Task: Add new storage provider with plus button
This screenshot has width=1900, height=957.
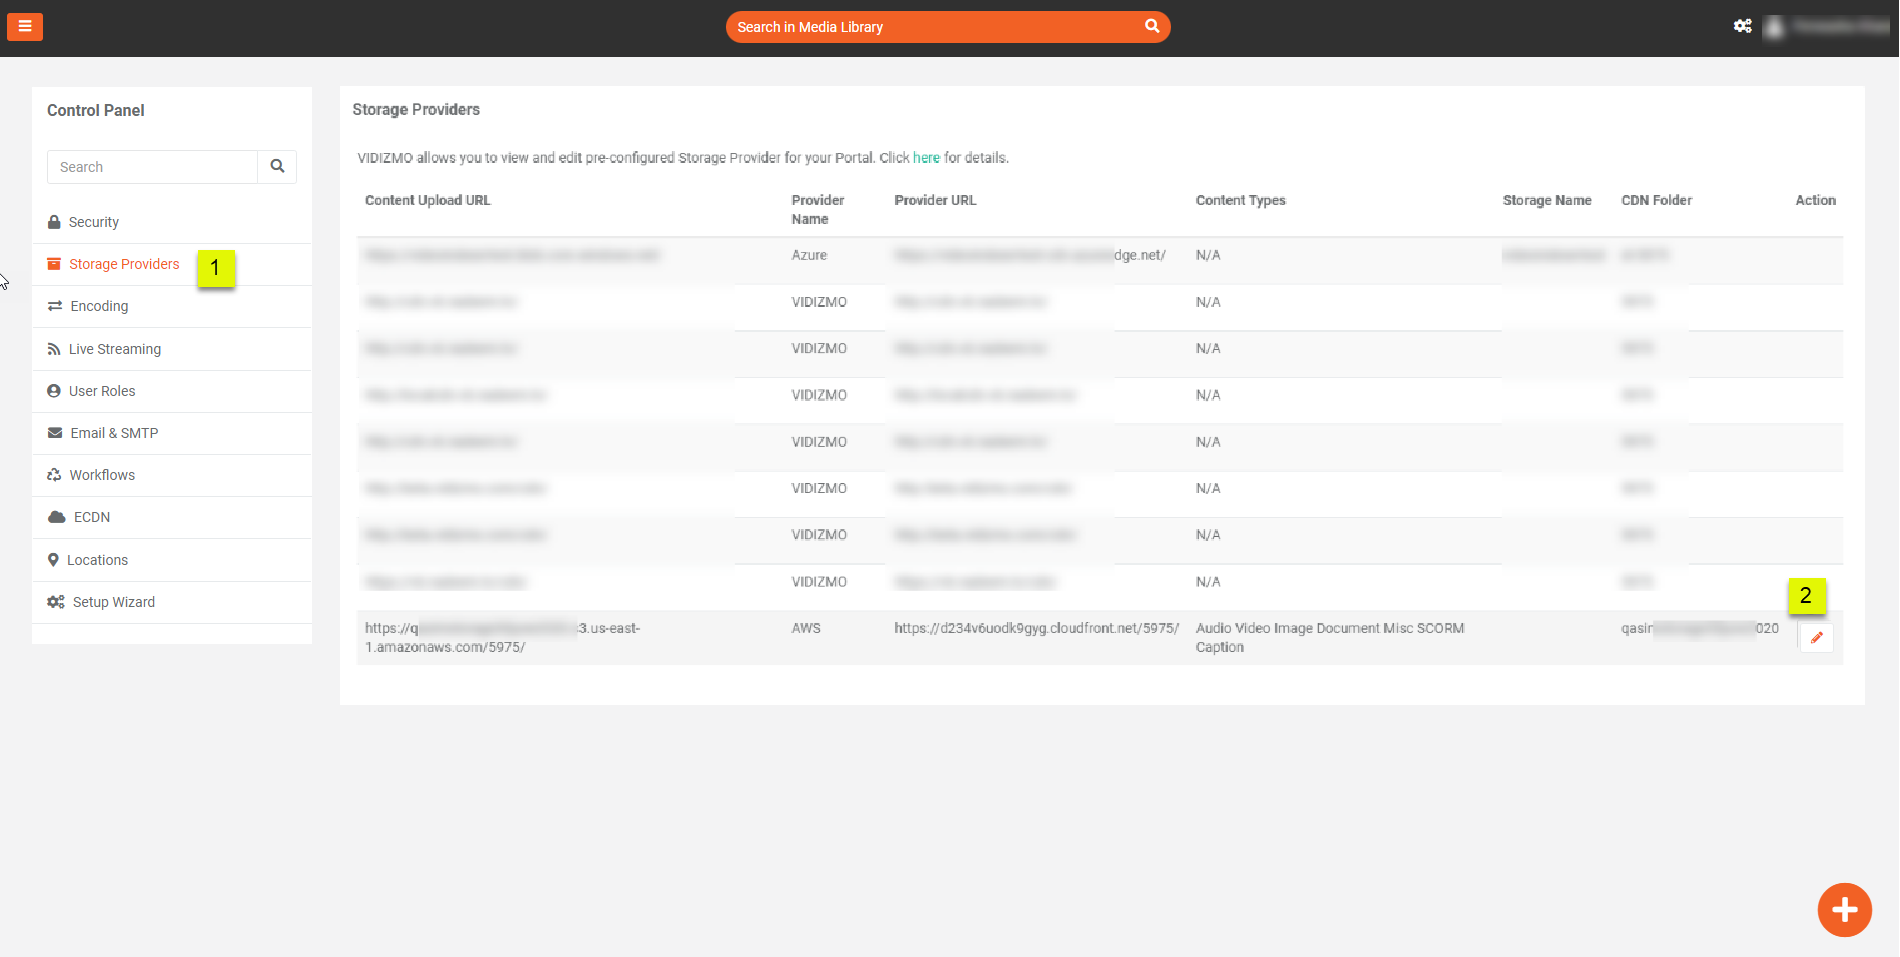Action: tap(1844, 910)
